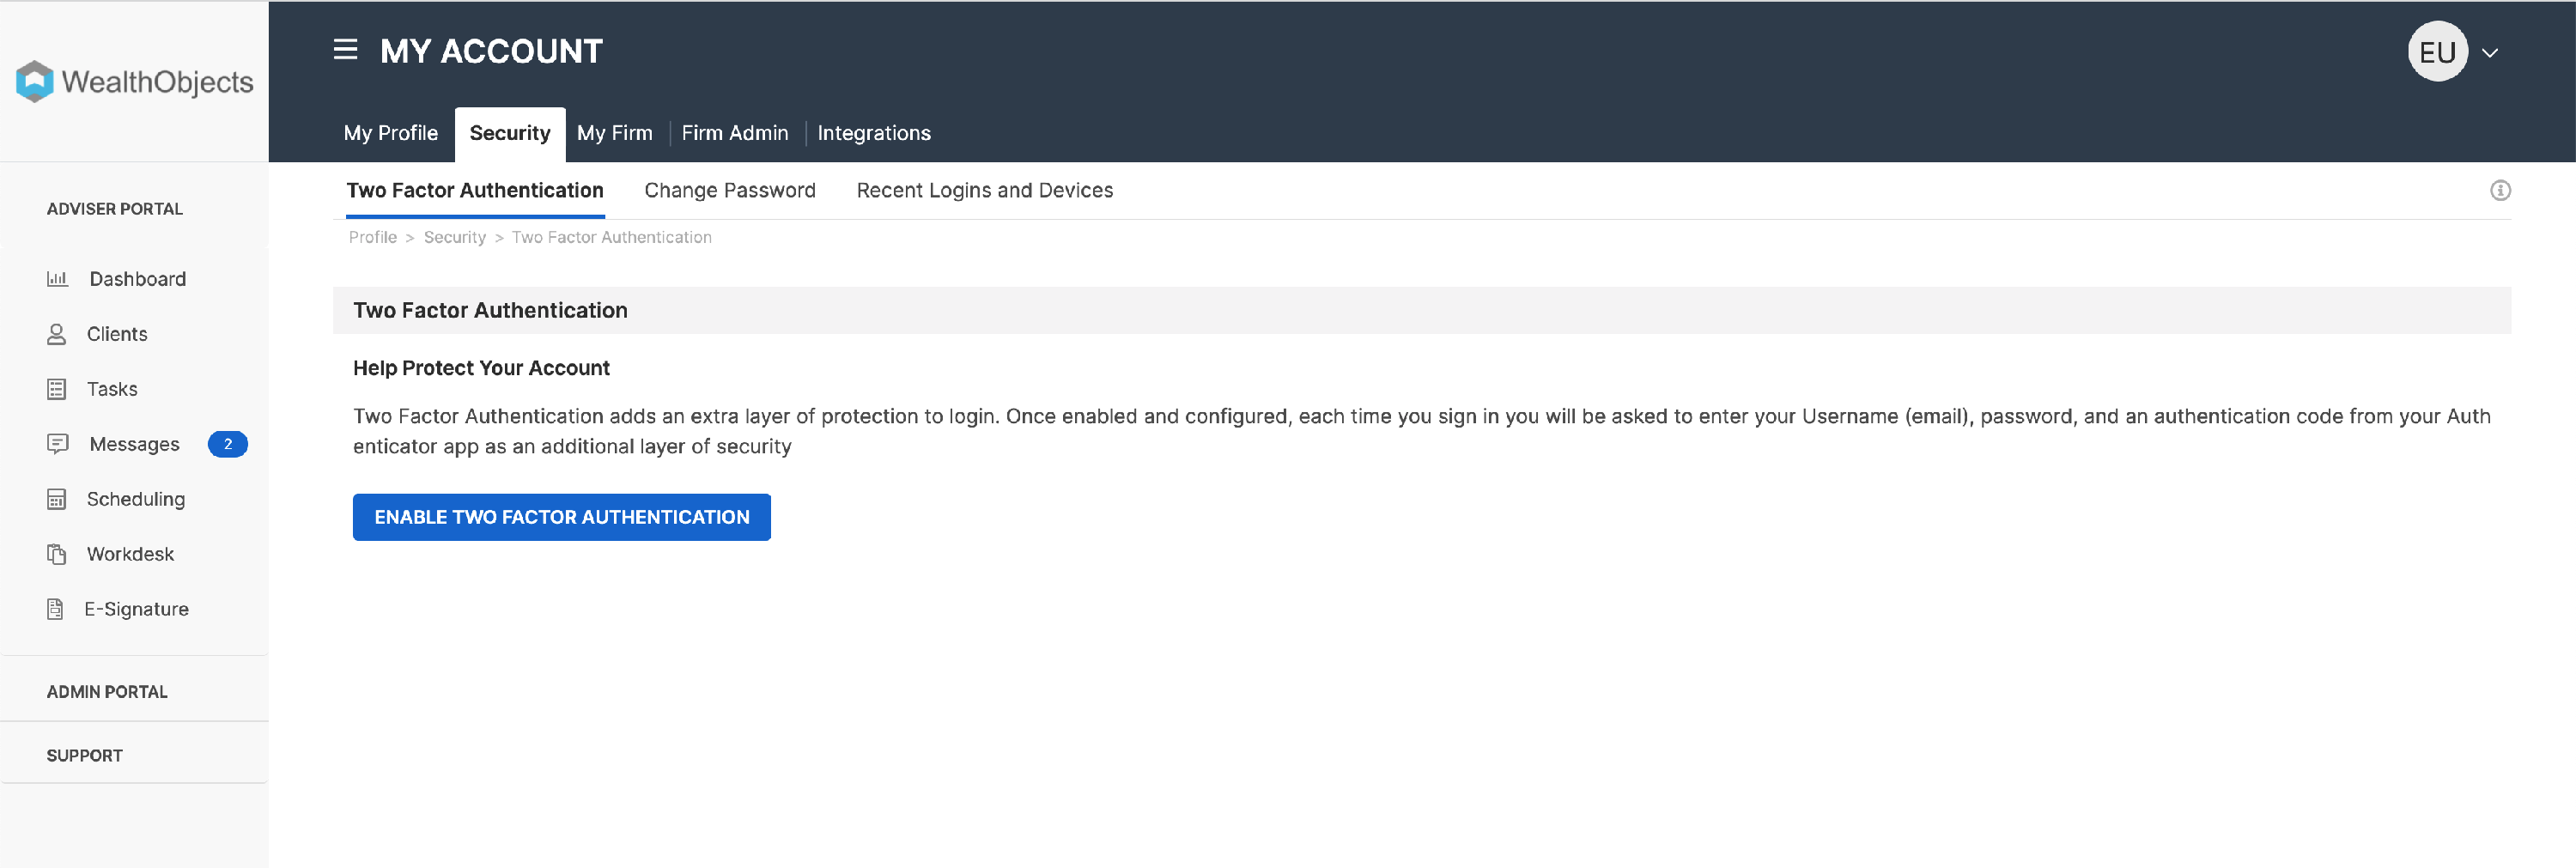The width and height of the screenshot is (2576, 868).
Task: Click the MY ACCOUNT page title
Action: [x=491, y=51]
